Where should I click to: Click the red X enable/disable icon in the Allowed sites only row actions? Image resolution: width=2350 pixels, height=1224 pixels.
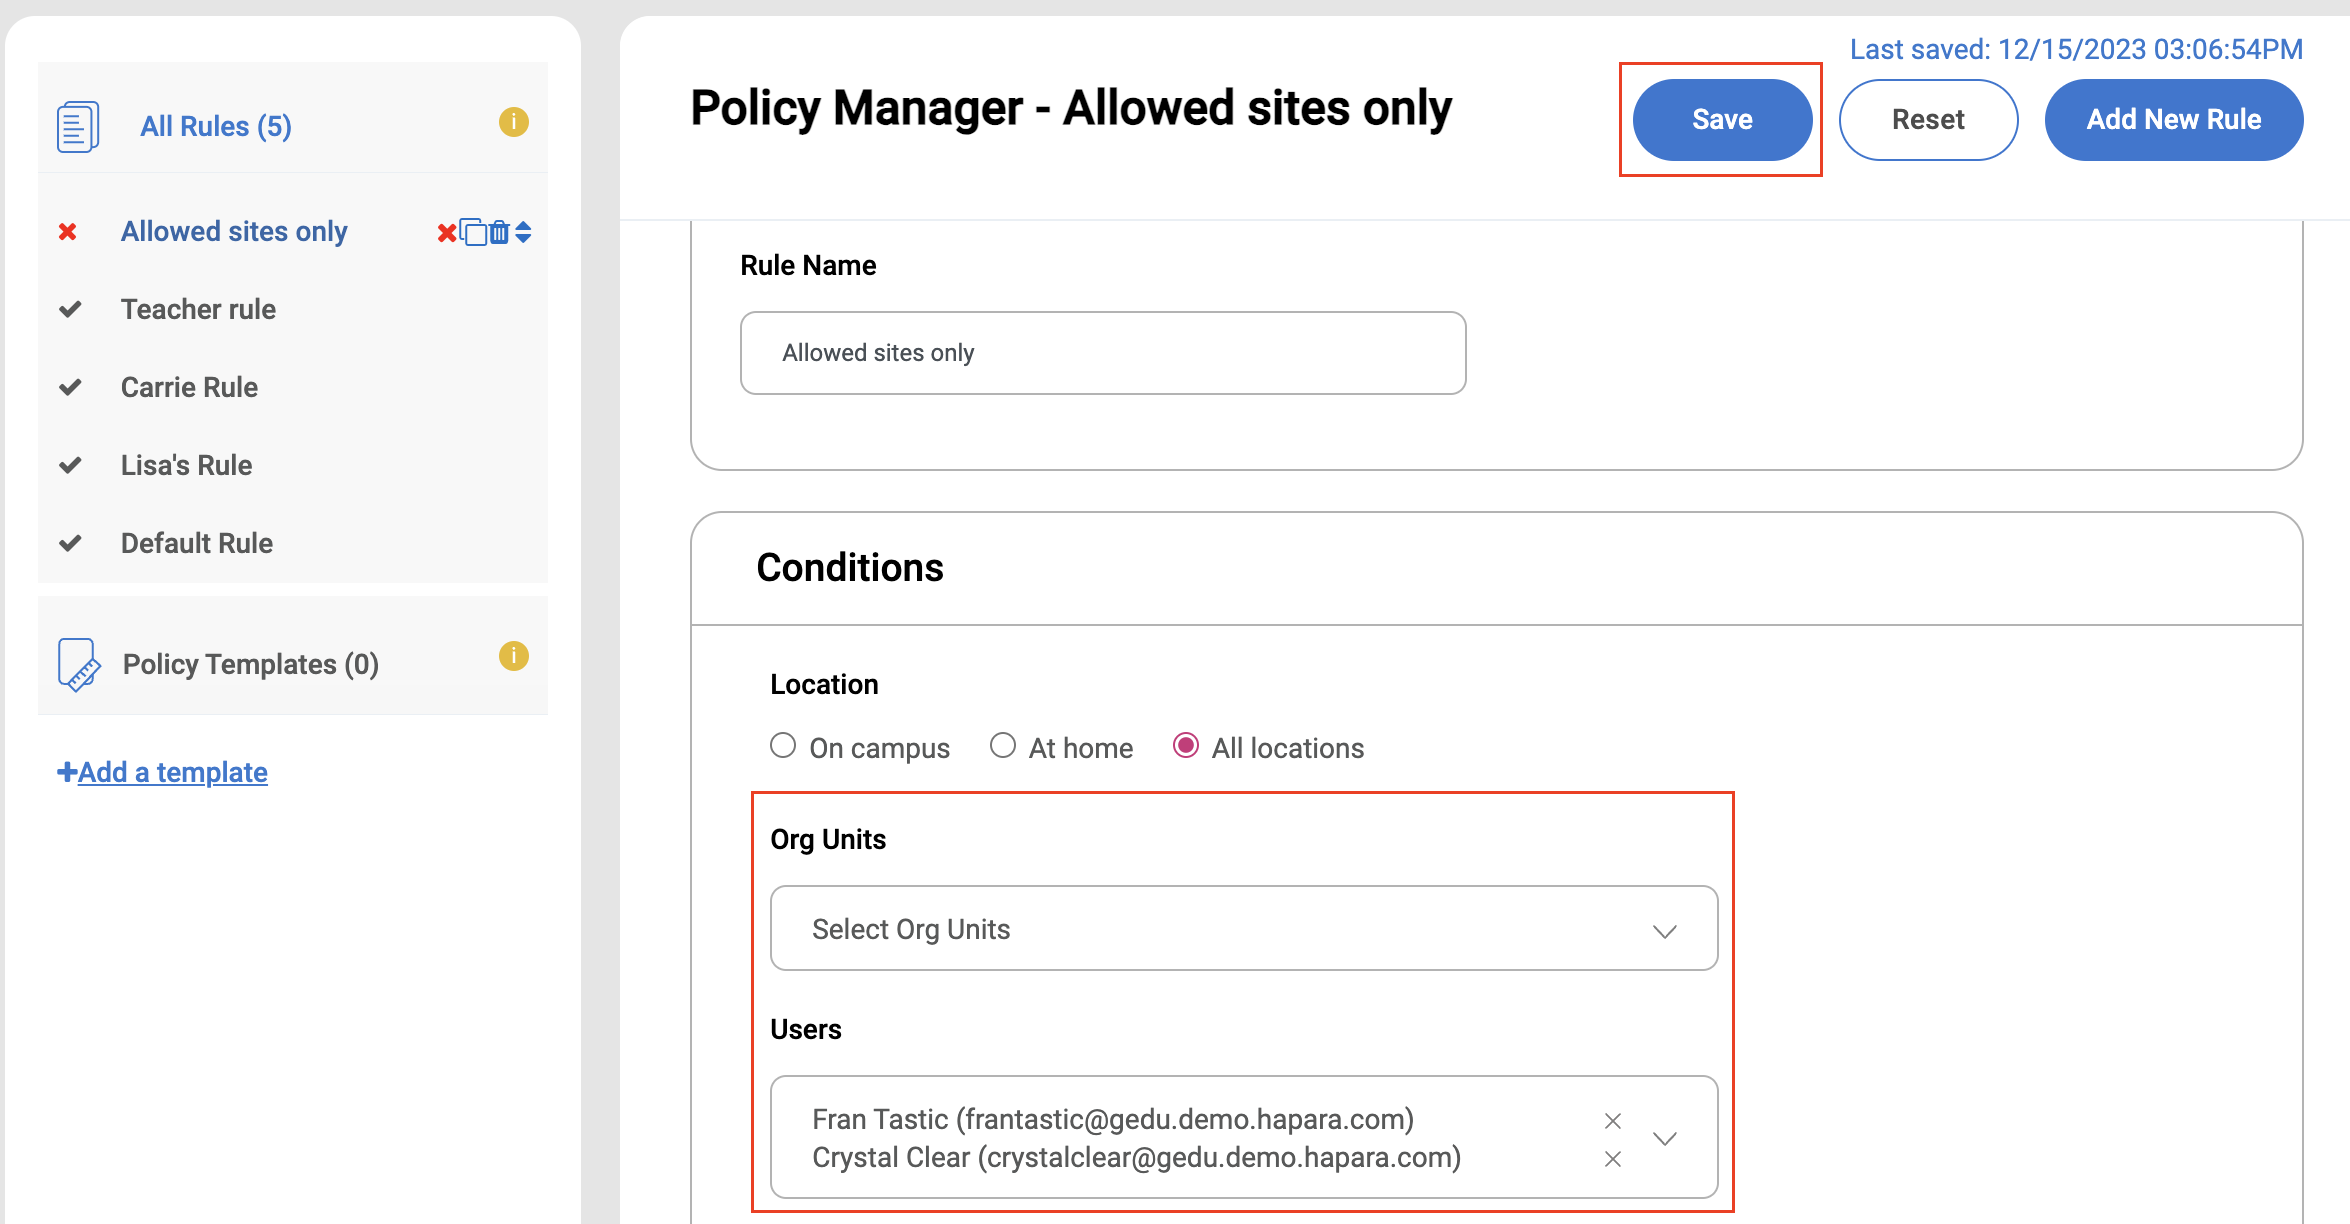click(447, 233)
